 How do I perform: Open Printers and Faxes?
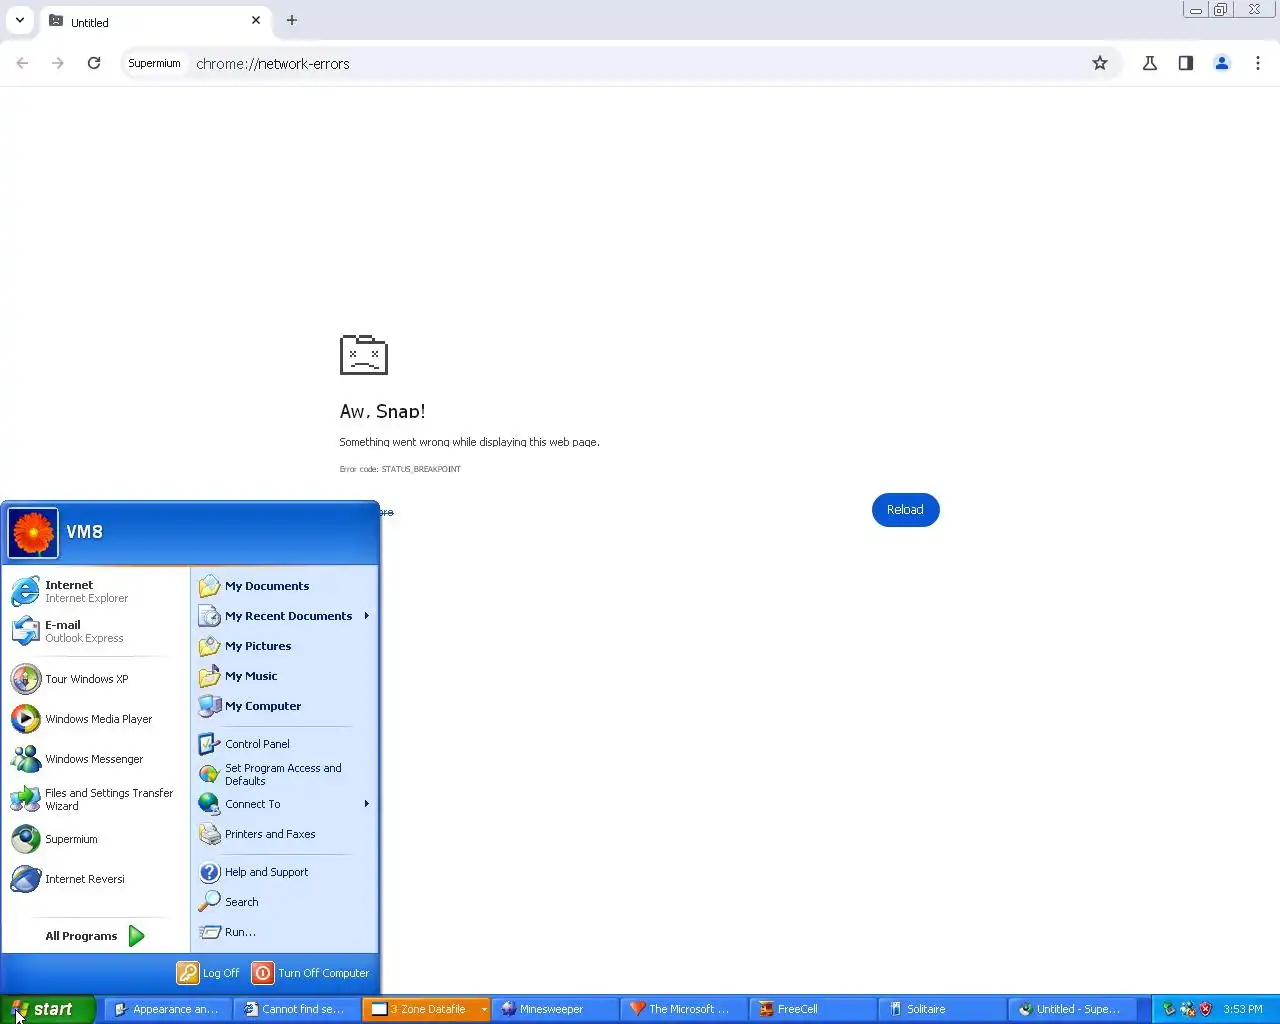coord(285,834)
